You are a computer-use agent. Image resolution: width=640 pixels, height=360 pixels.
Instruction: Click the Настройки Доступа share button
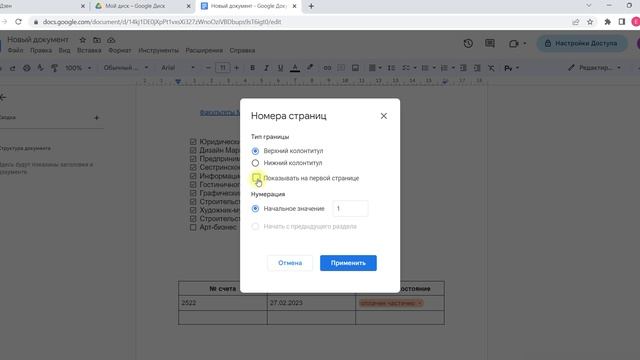pos(582,43)
